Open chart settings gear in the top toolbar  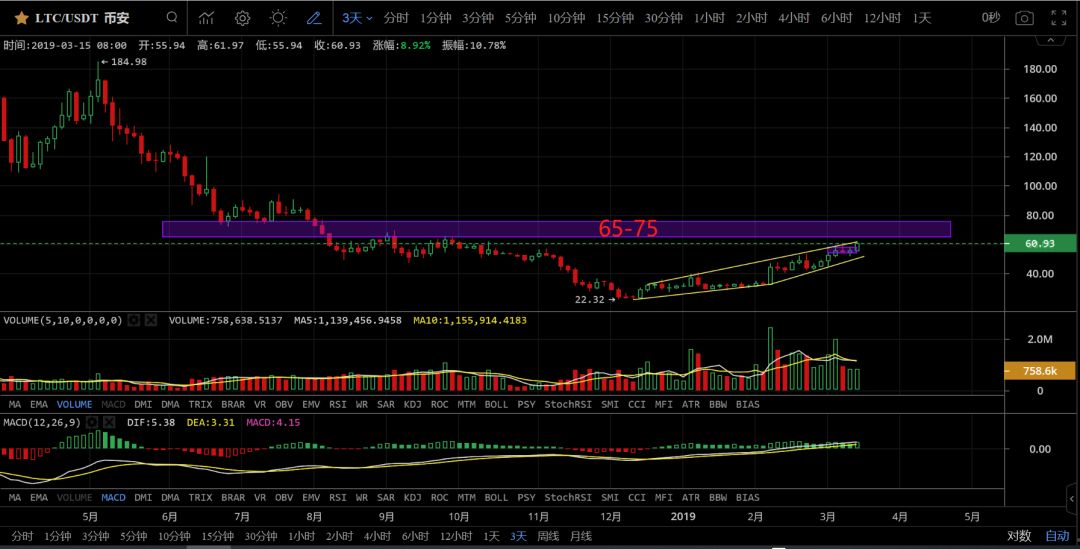click(x=242, y=18)
